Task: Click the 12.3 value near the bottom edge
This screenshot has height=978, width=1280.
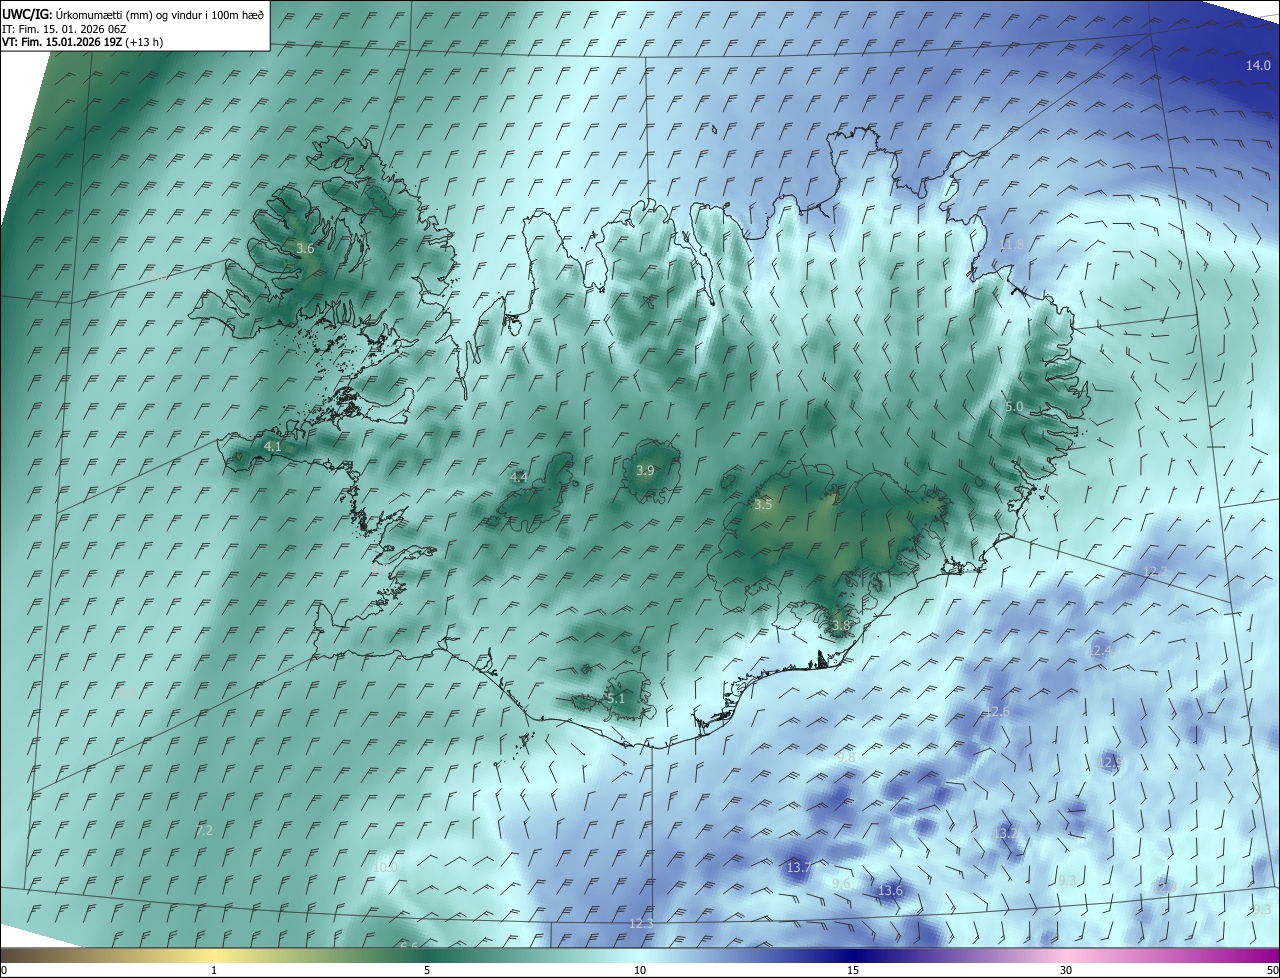Action: [641, 923]
